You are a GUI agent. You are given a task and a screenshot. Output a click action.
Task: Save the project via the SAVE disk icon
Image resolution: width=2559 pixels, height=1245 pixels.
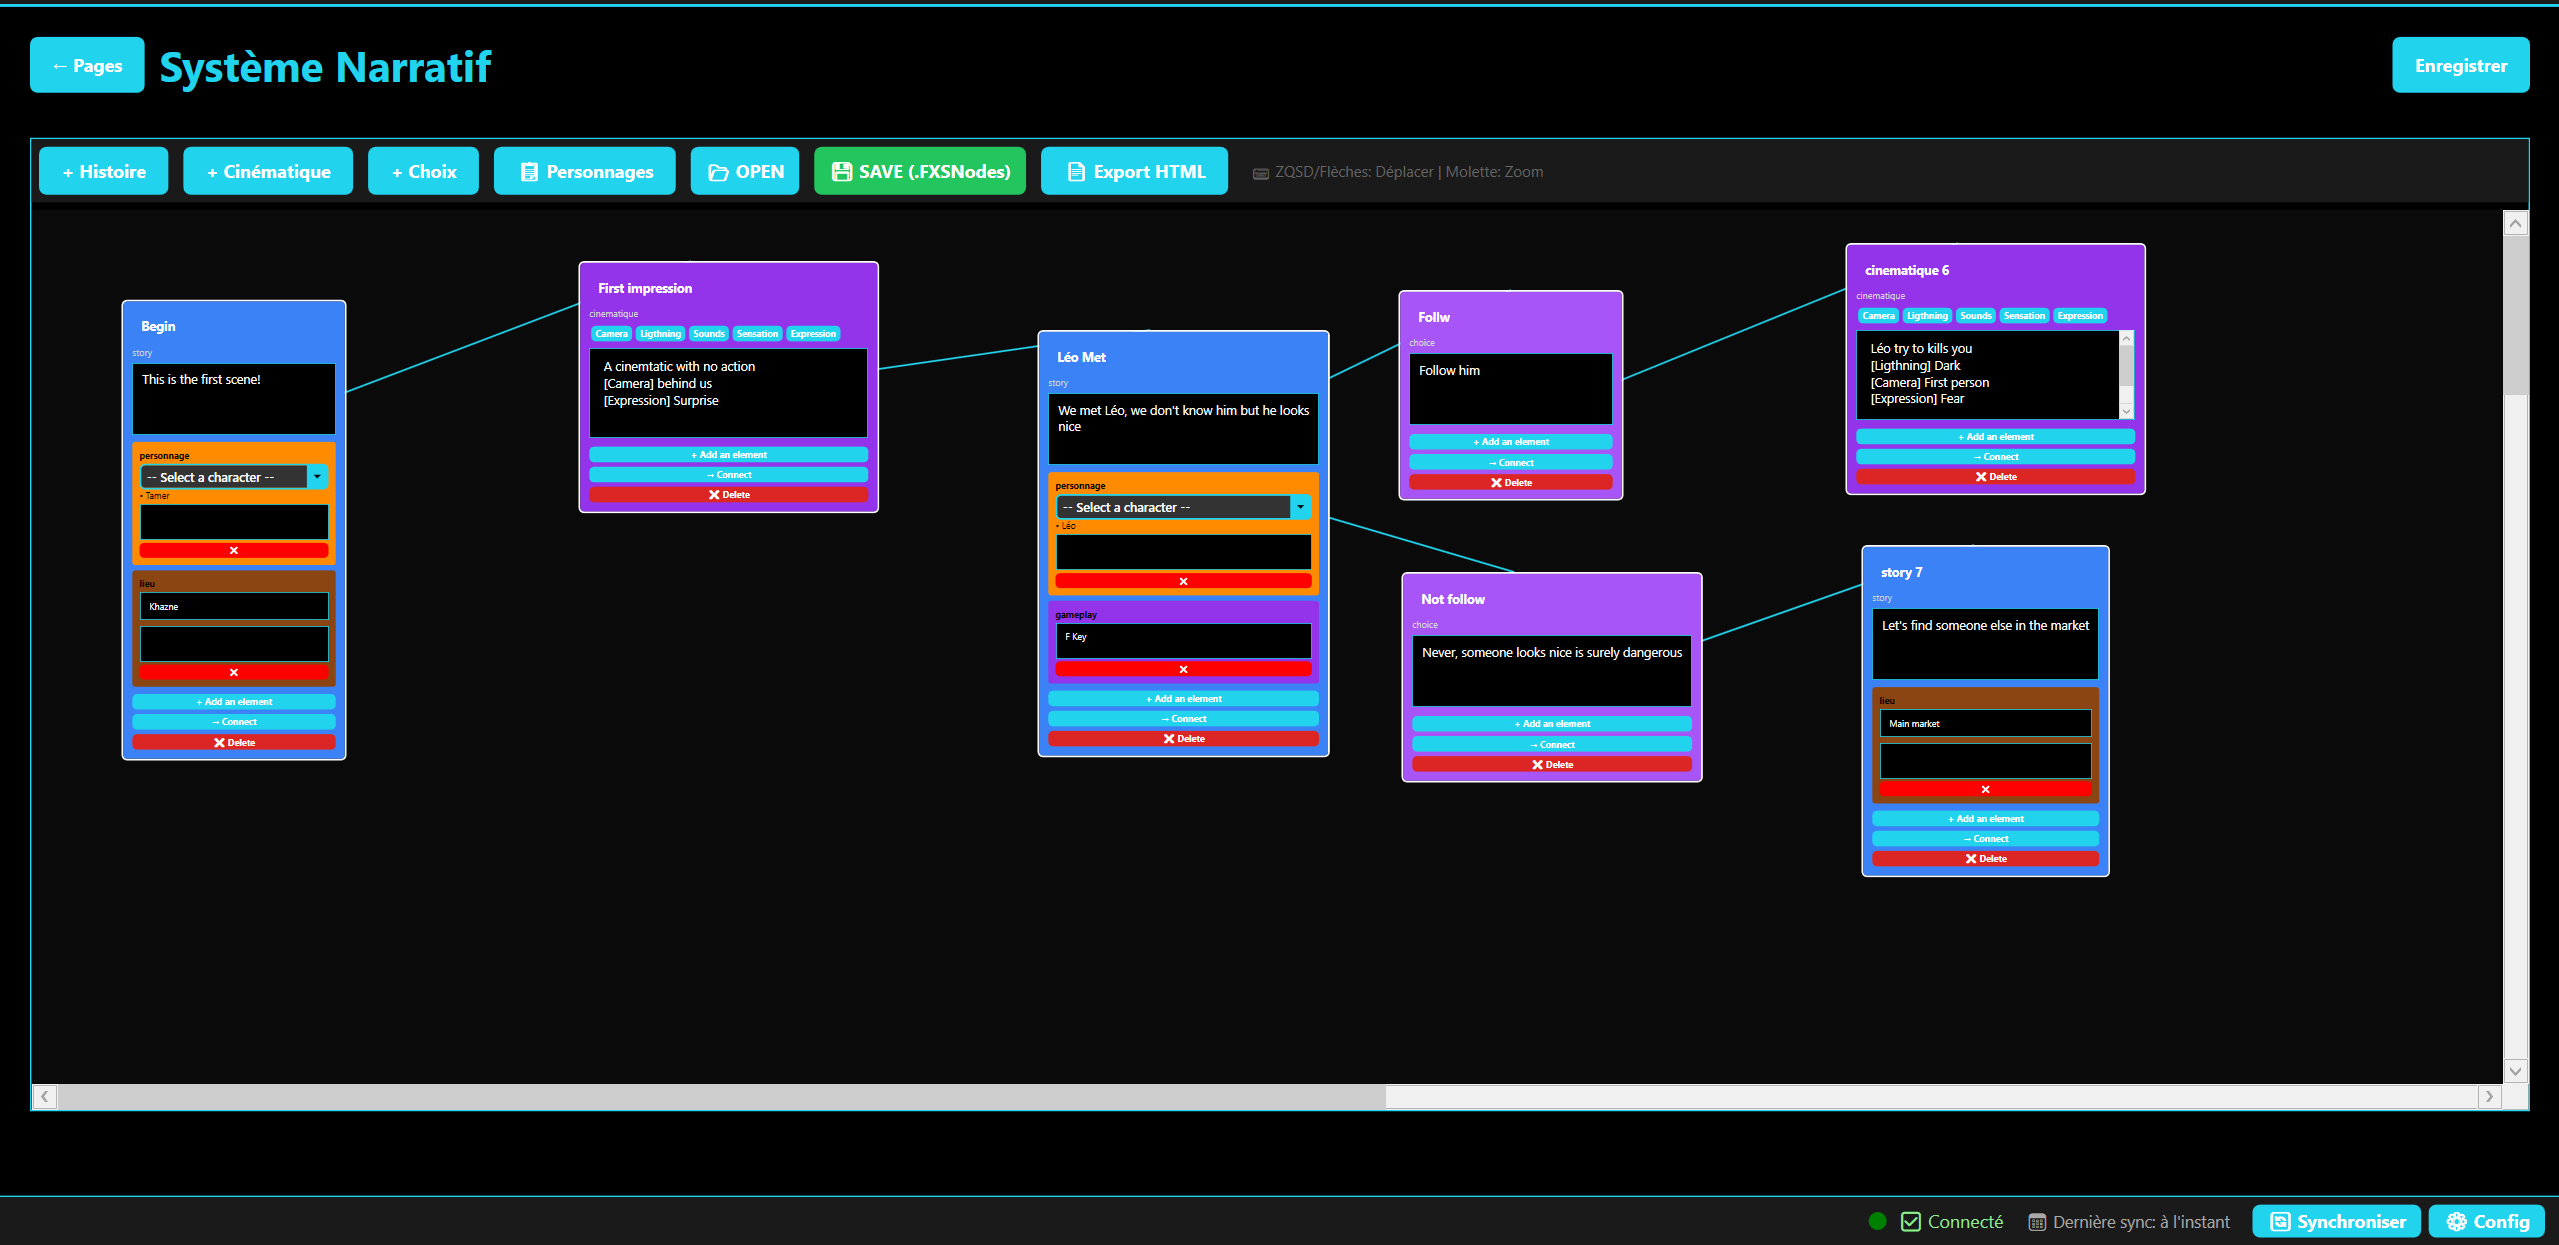pyautogui.click(x=841, y=171)
